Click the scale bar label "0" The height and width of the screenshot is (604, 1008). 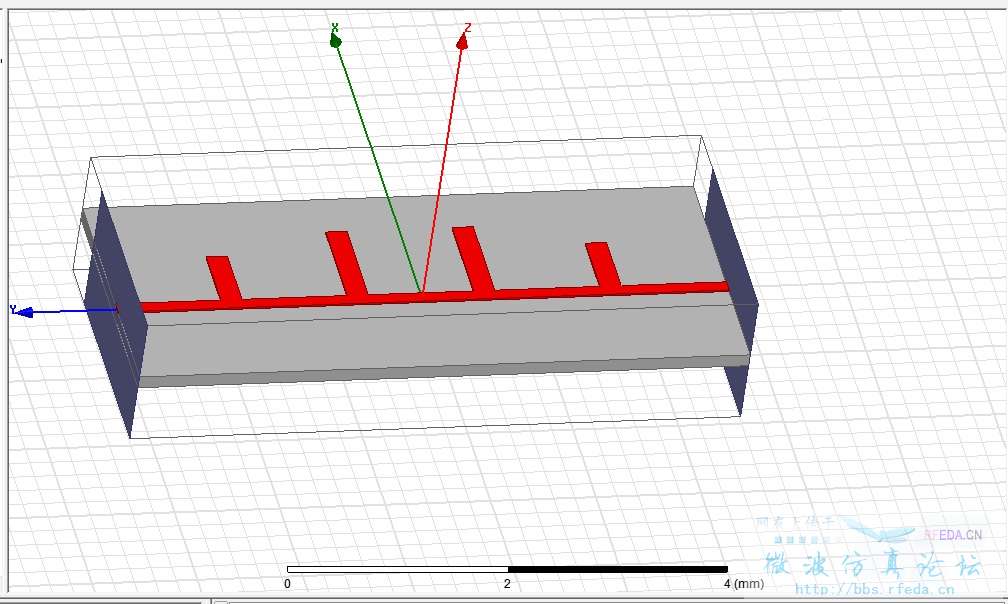pos(287,583)
